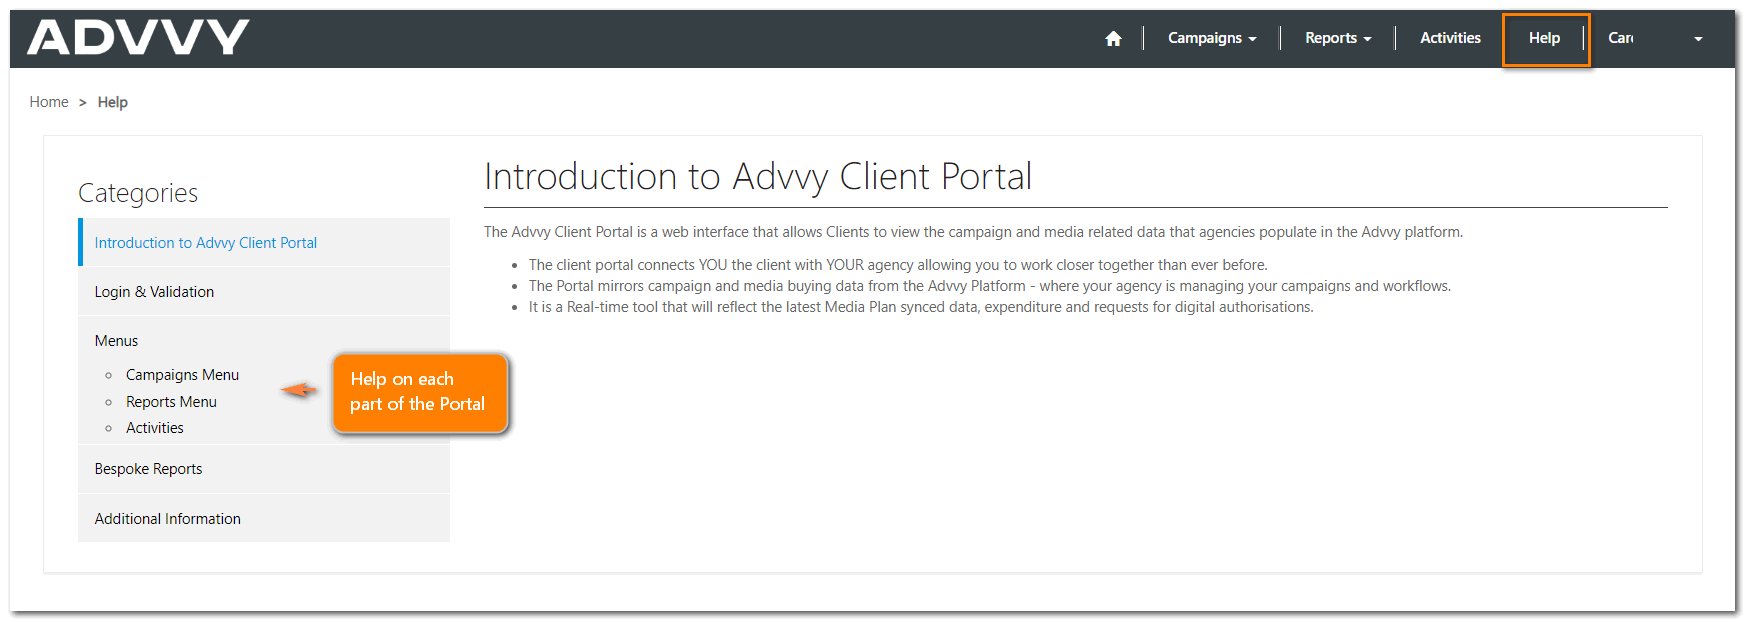
Task: Open the Campaigns dropdown in navbar
Action: point(1211,38)
